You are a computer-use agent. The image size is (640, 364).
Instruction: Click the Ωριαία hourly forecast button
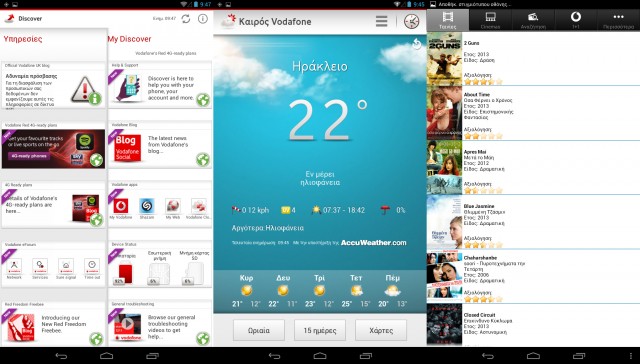[259, 330]
